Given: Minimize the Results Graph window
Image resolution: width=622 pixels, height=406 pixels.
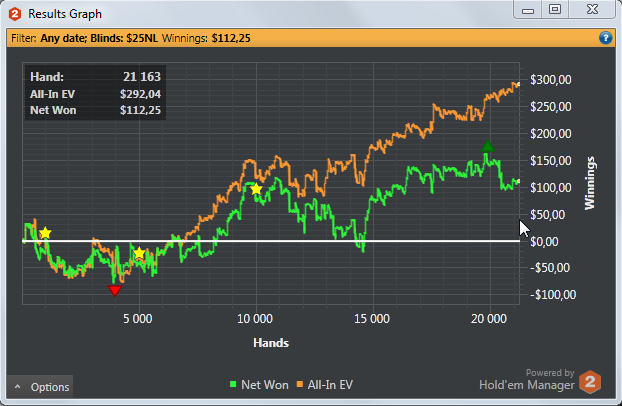Looking at the screenshot, I should click(528, 9).
